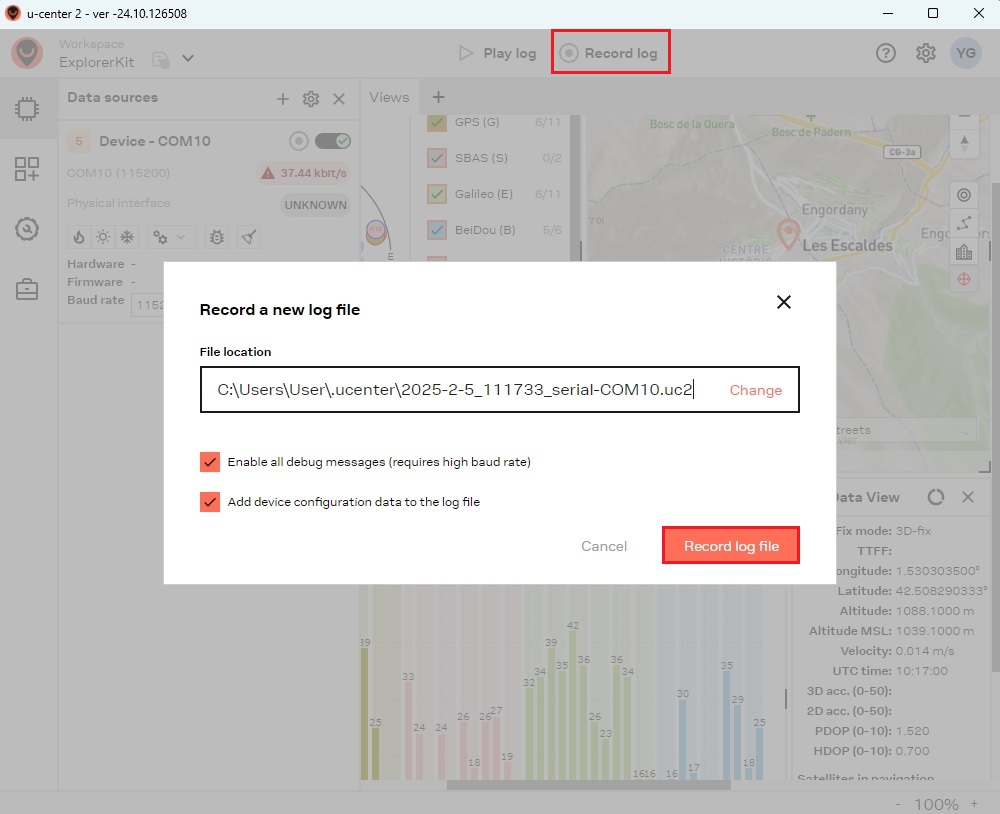1000x814 pixels.
Task: Open the help question mark icon
Action: pos(885,53)
